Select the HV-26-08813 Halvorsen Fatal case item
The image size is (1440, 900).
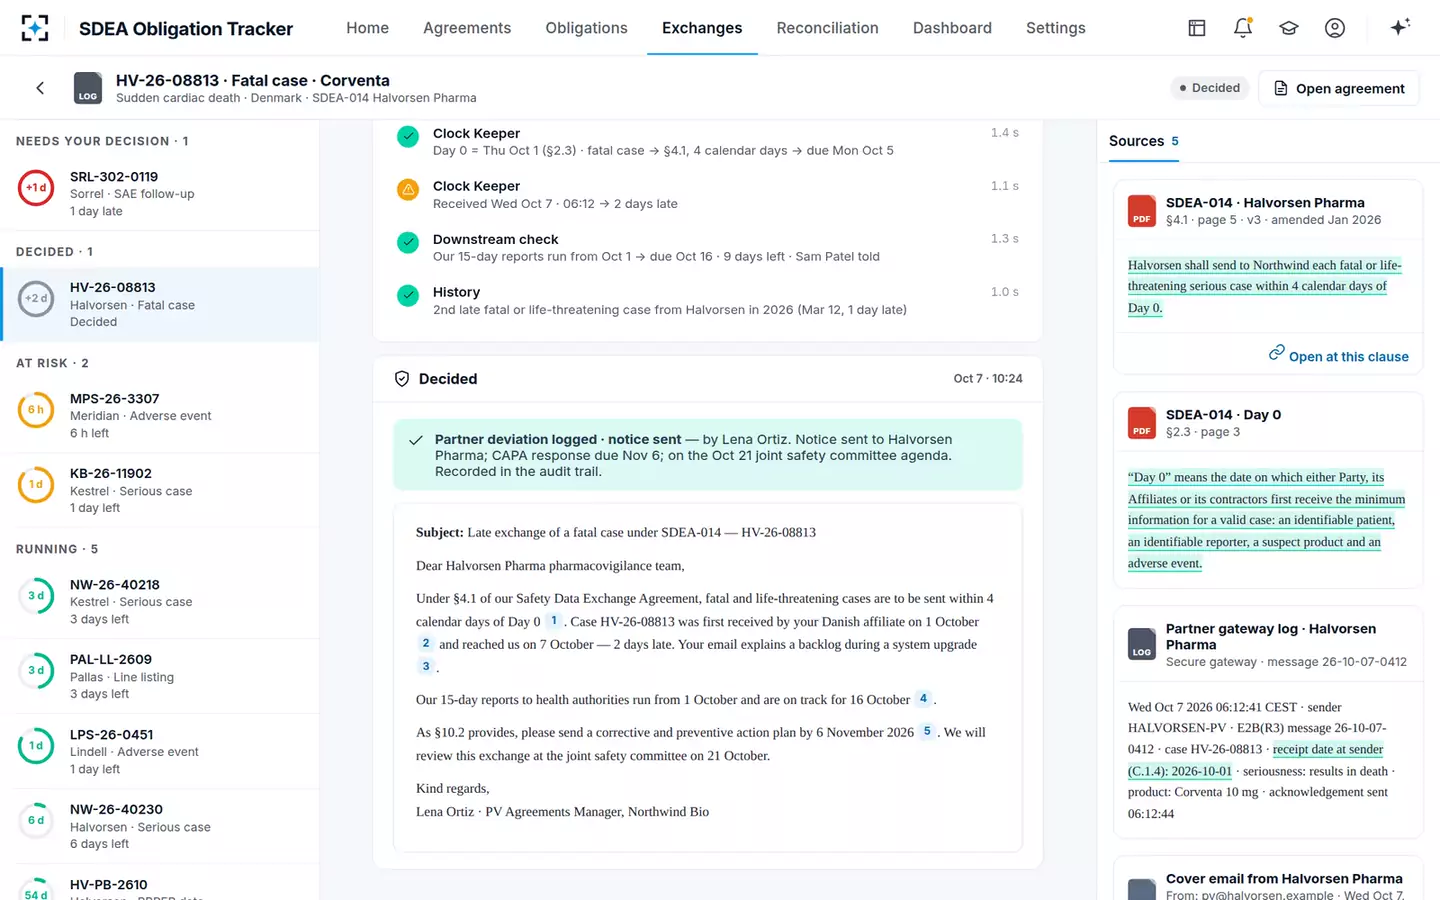tap(160, 304)
